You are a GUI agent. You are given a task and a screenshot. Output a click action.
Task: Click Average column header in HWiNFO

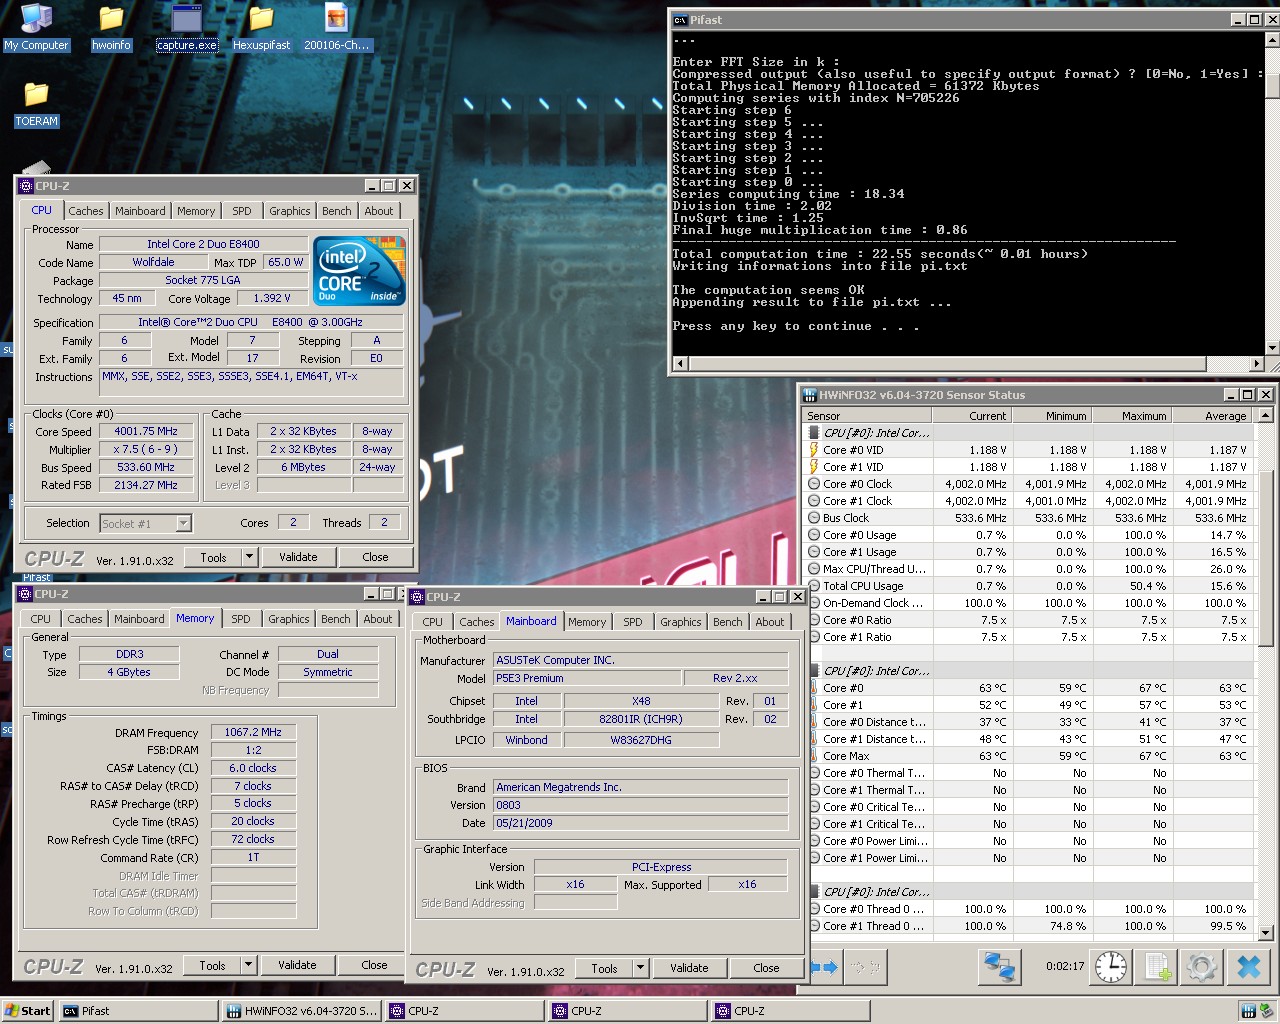point(1211,416)
